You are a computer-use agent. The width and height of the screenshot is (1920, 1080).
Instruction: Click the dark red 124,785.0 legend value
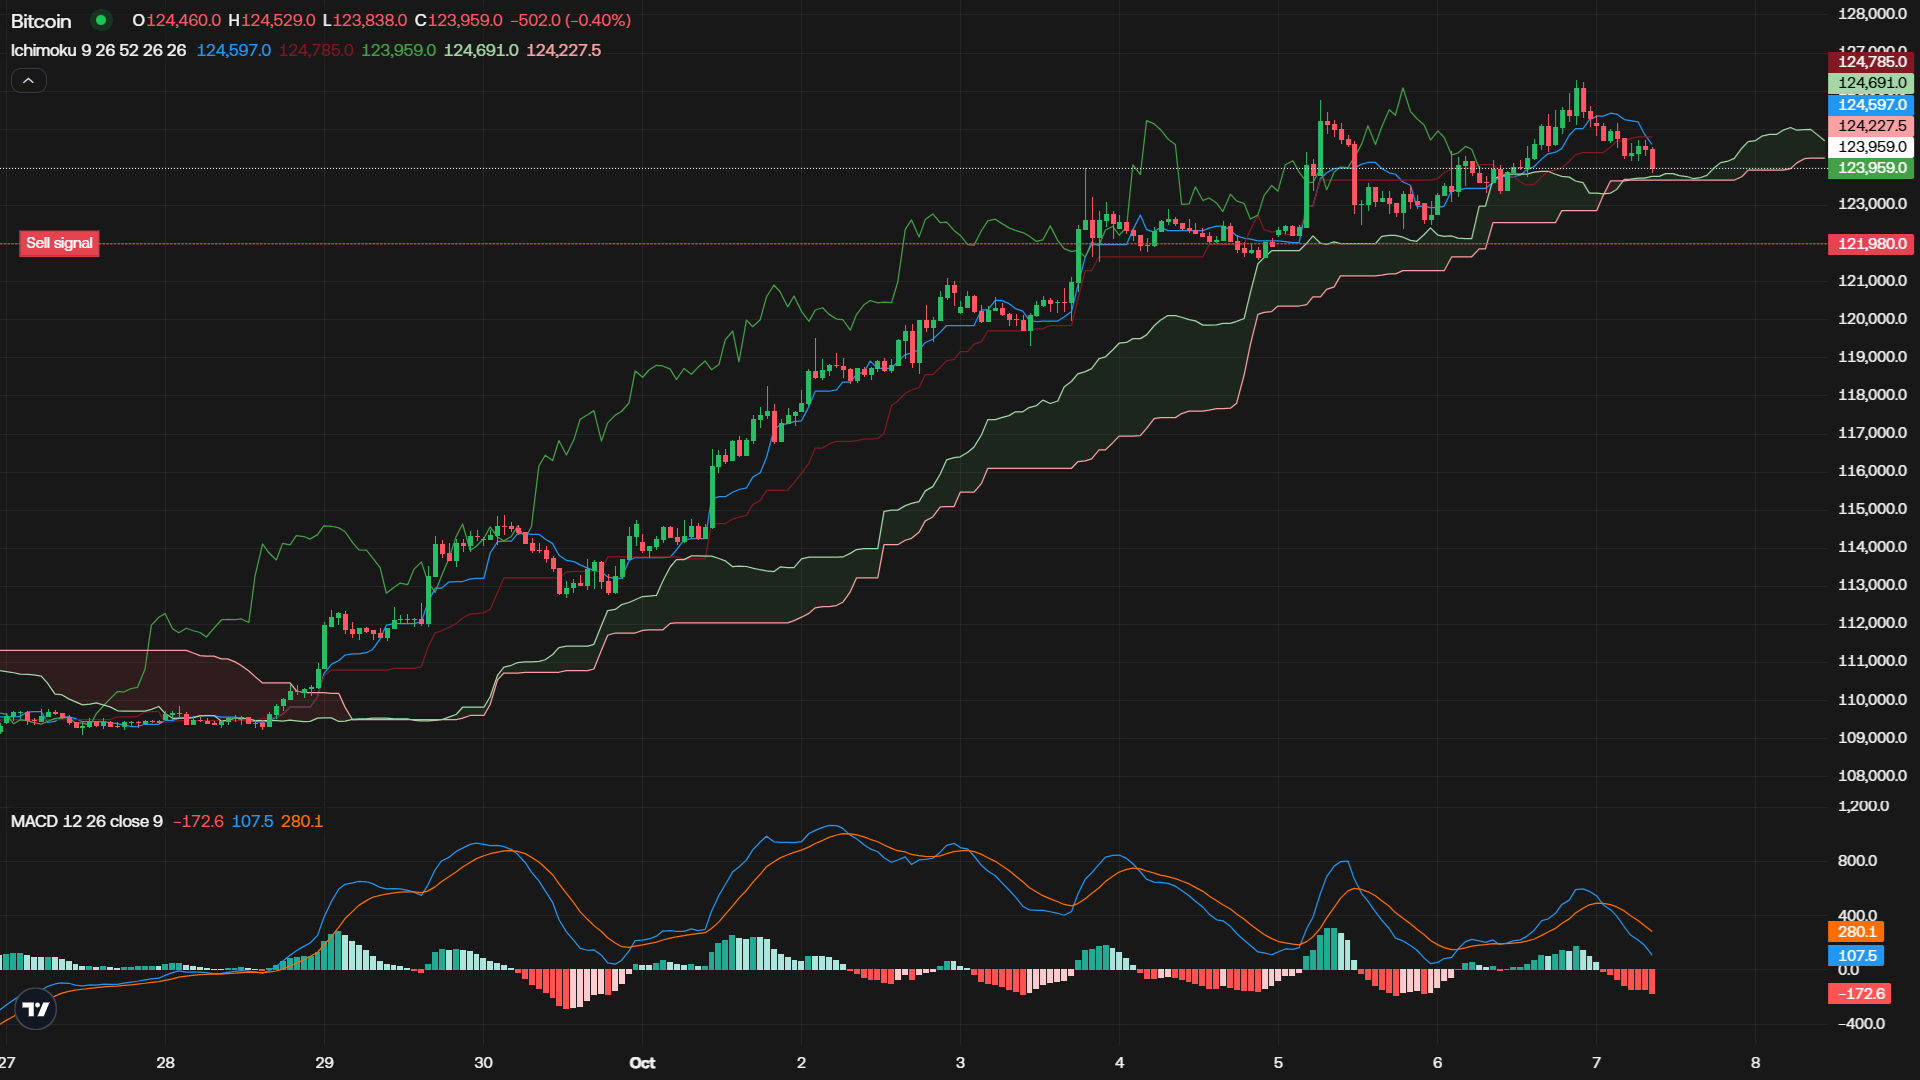316,50
